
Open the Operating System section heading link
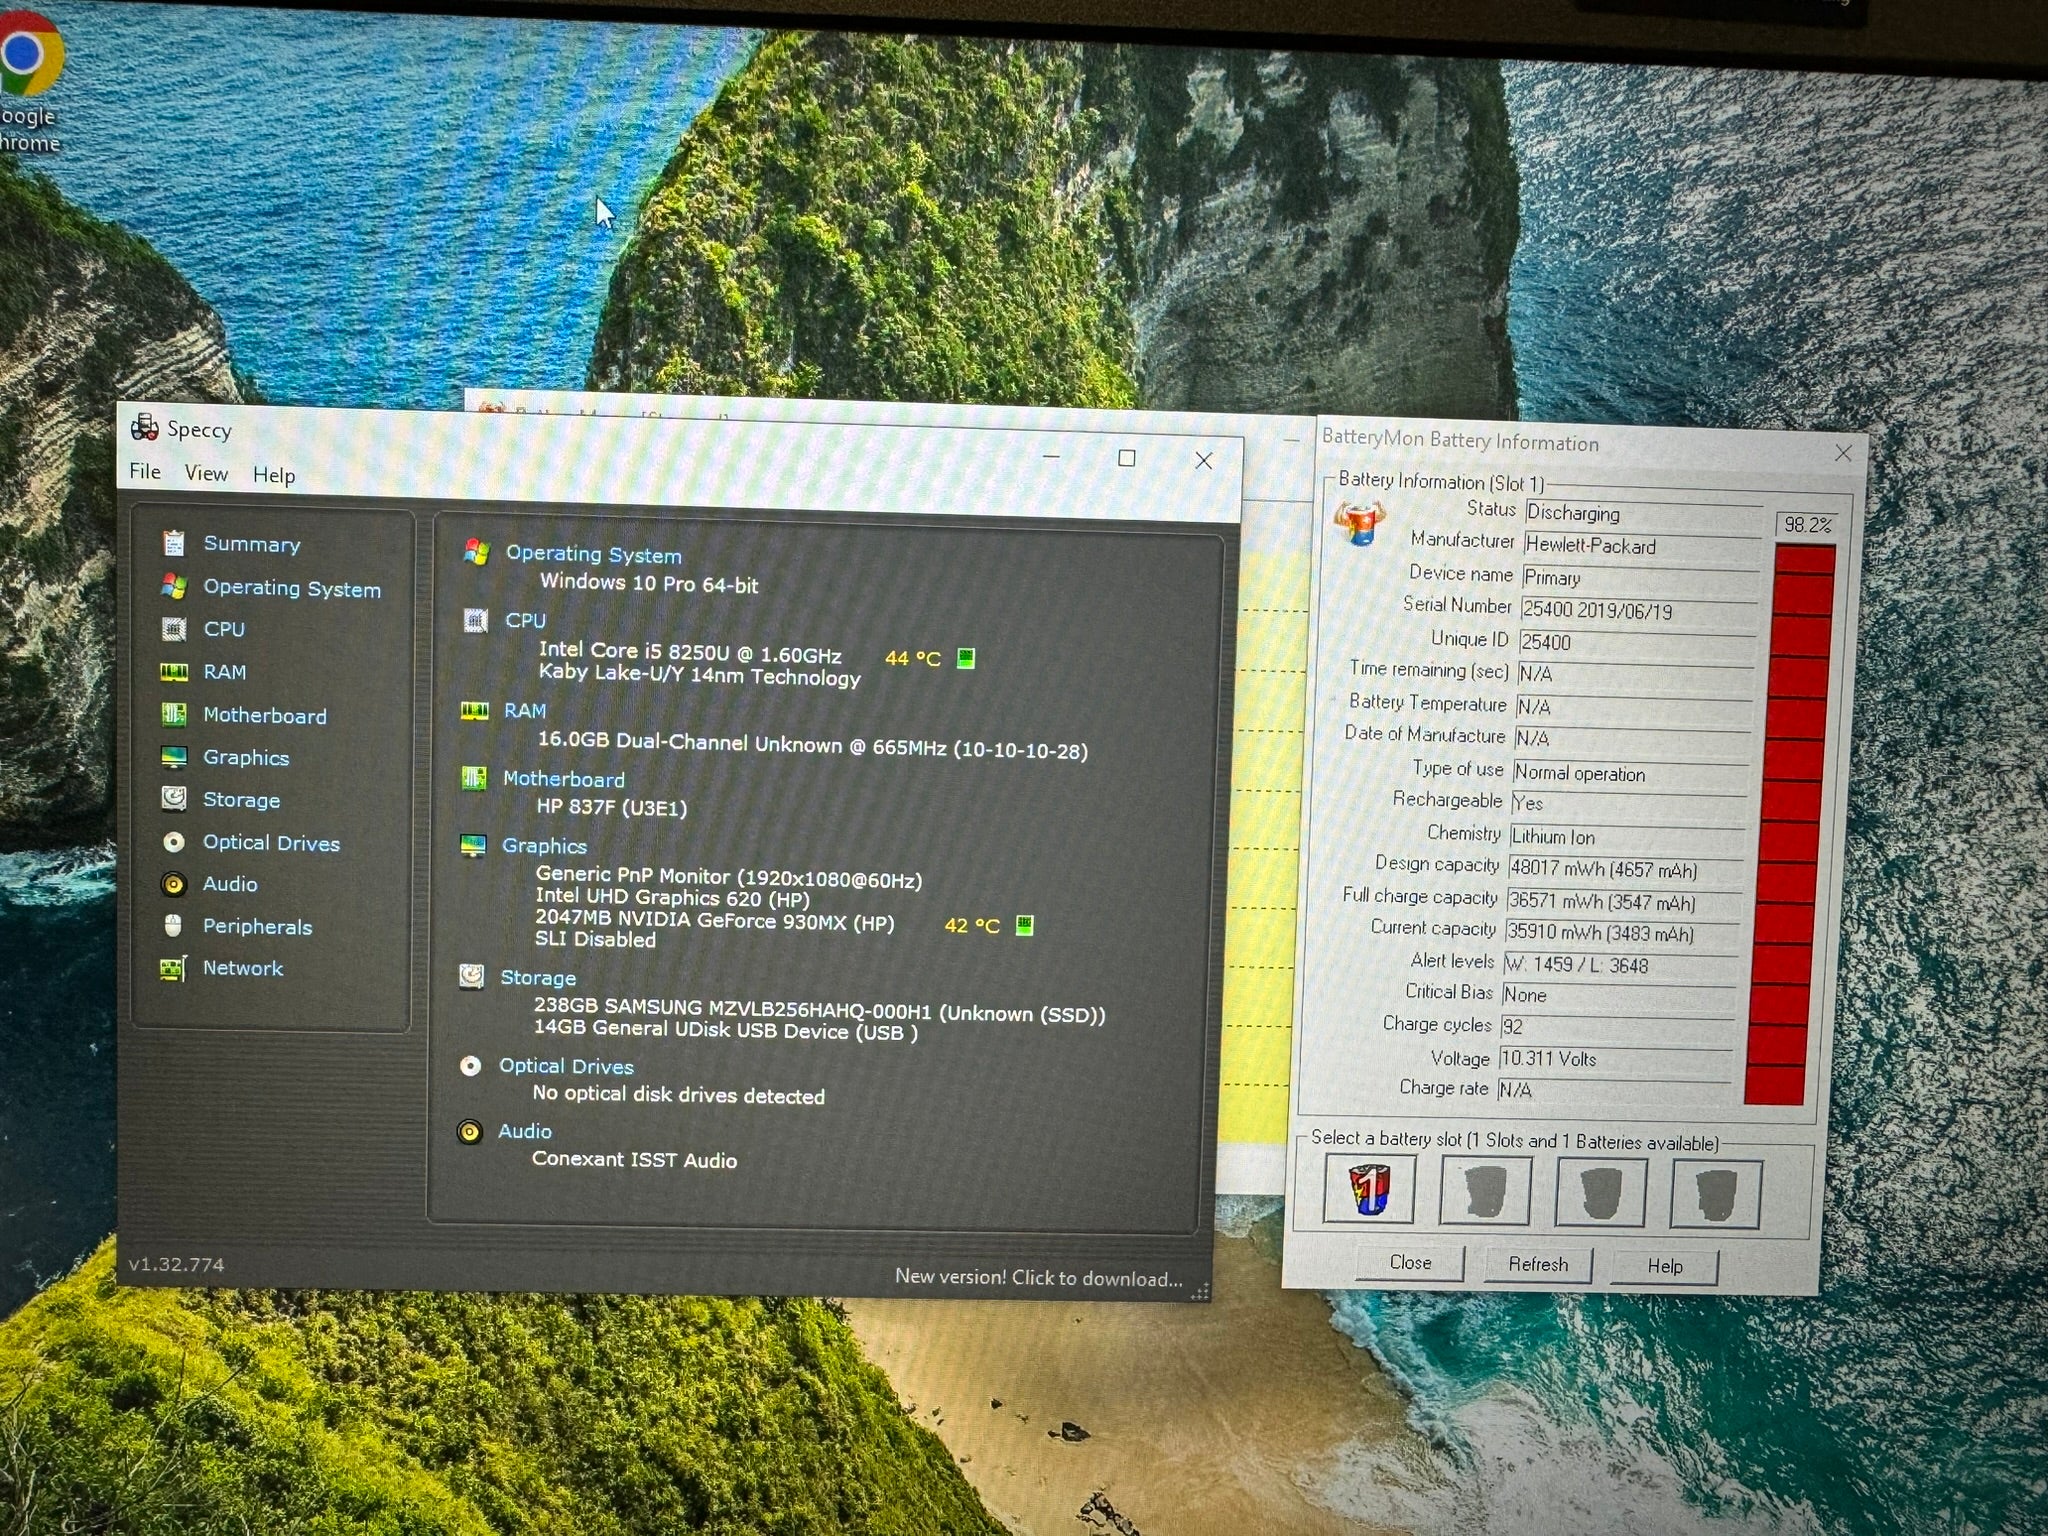[x=593, y=554]
